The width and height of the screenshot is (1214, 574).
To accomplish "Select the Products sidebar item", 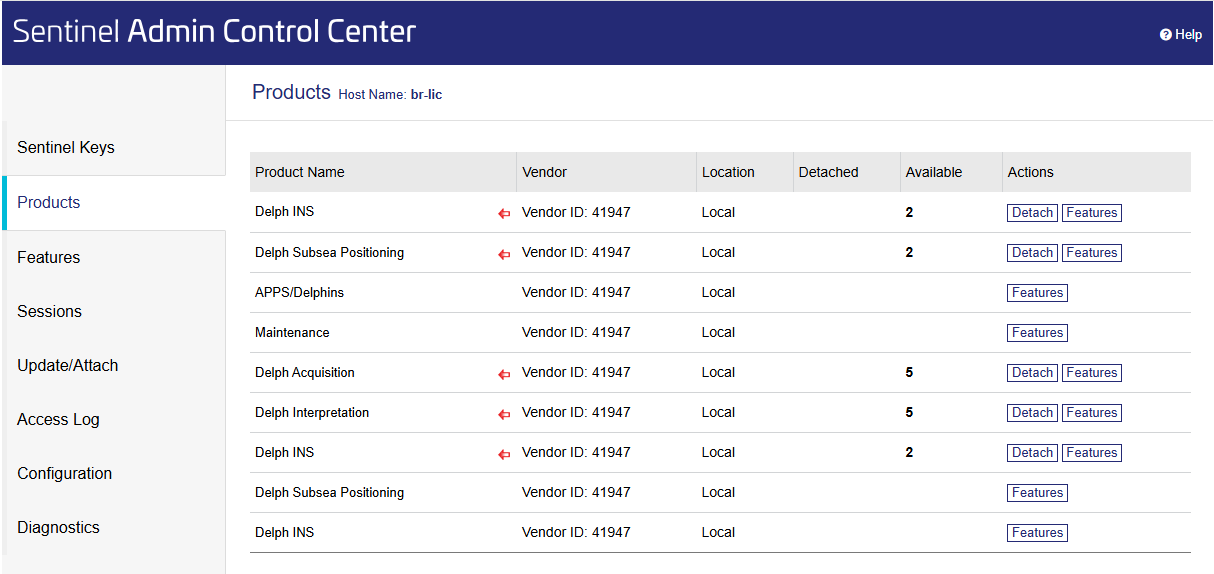I will coord(49,202).
